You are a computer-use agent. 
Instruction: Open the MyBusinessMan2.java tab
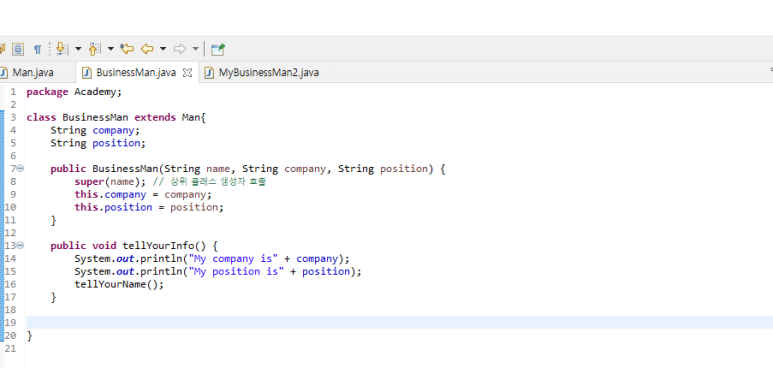pyautogui.click(x=269, y=73)
